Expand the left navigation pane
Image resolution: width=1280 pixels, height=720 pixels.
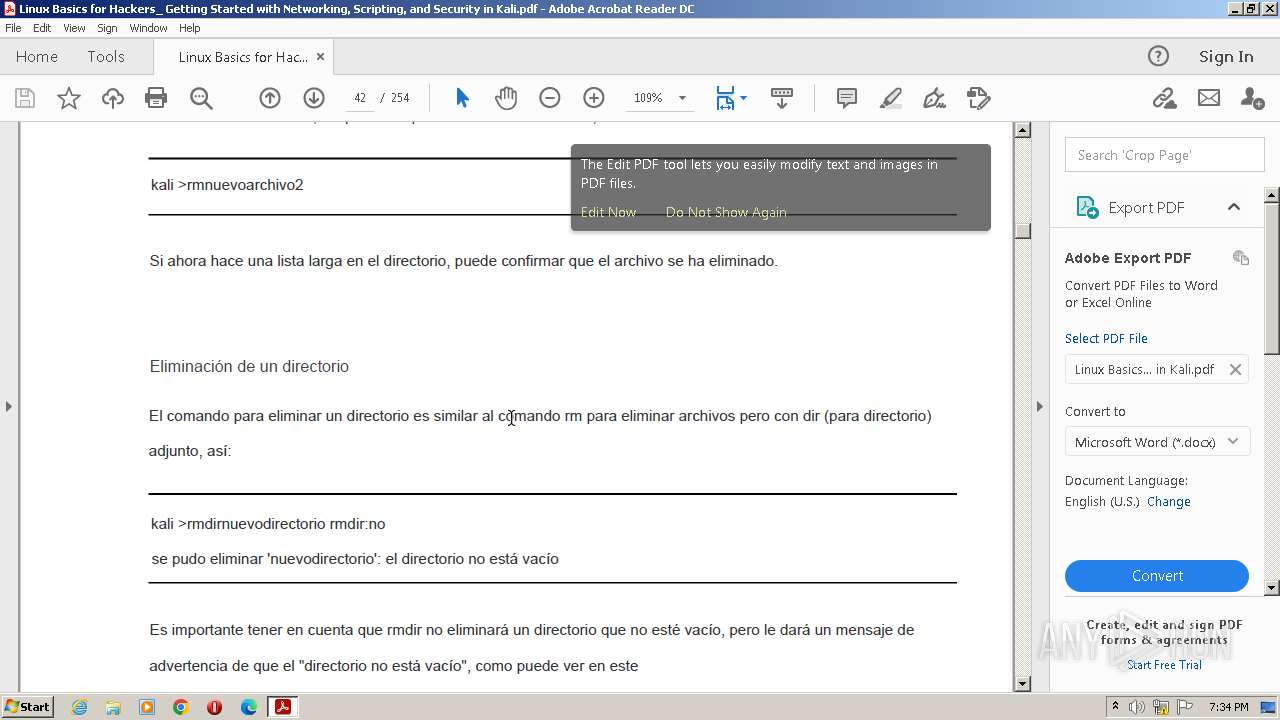9,406
